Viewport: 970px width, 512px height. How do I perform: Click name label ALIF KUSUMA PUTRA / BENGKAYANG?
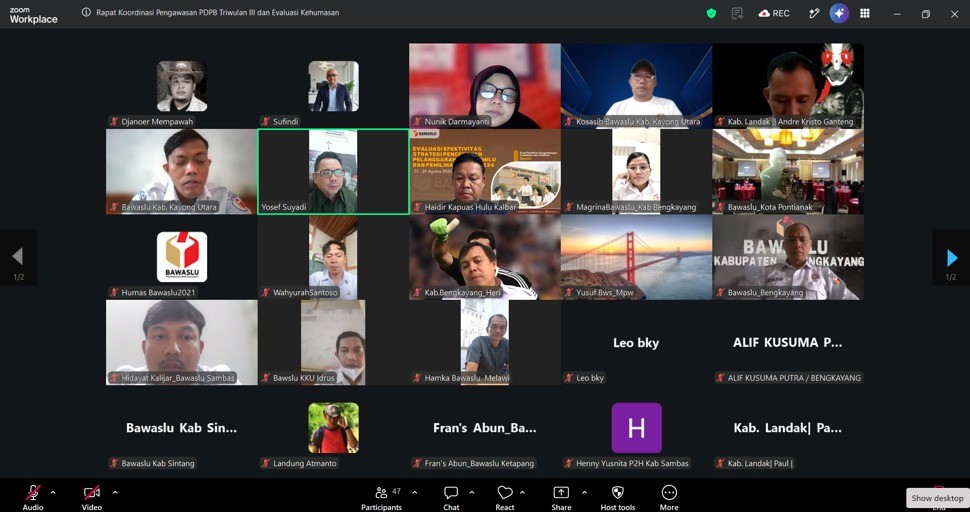pos(794,378)
